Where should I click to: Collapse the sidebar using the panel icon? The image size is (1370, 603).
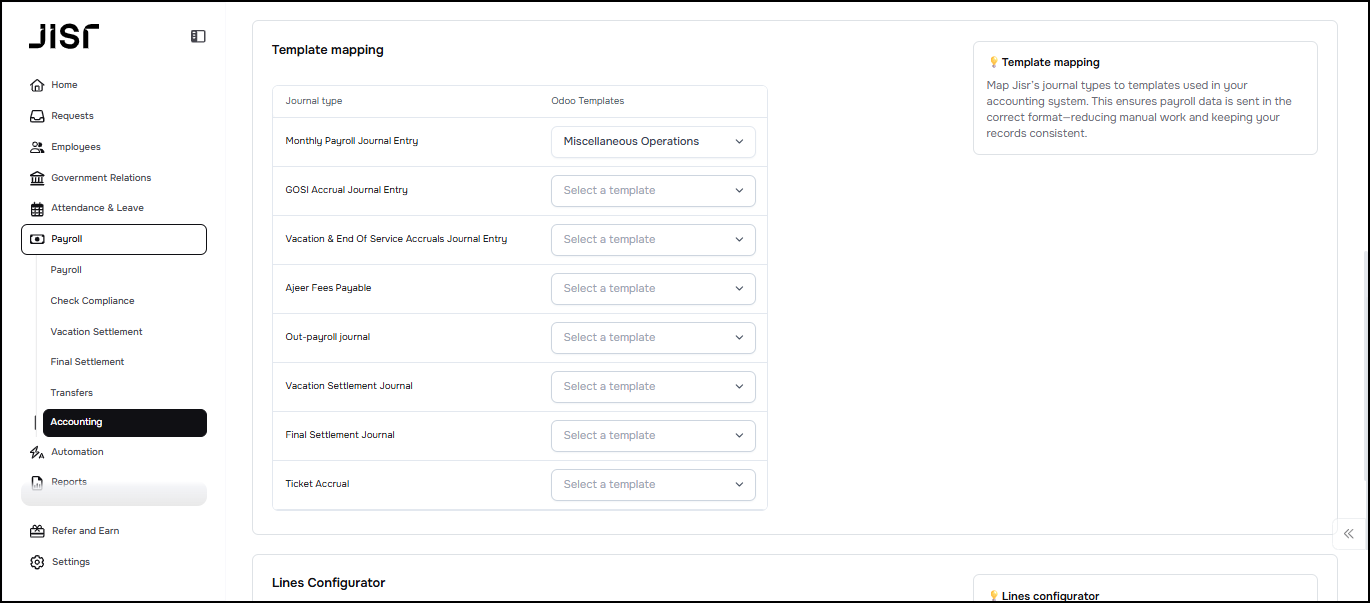[198, 36]
